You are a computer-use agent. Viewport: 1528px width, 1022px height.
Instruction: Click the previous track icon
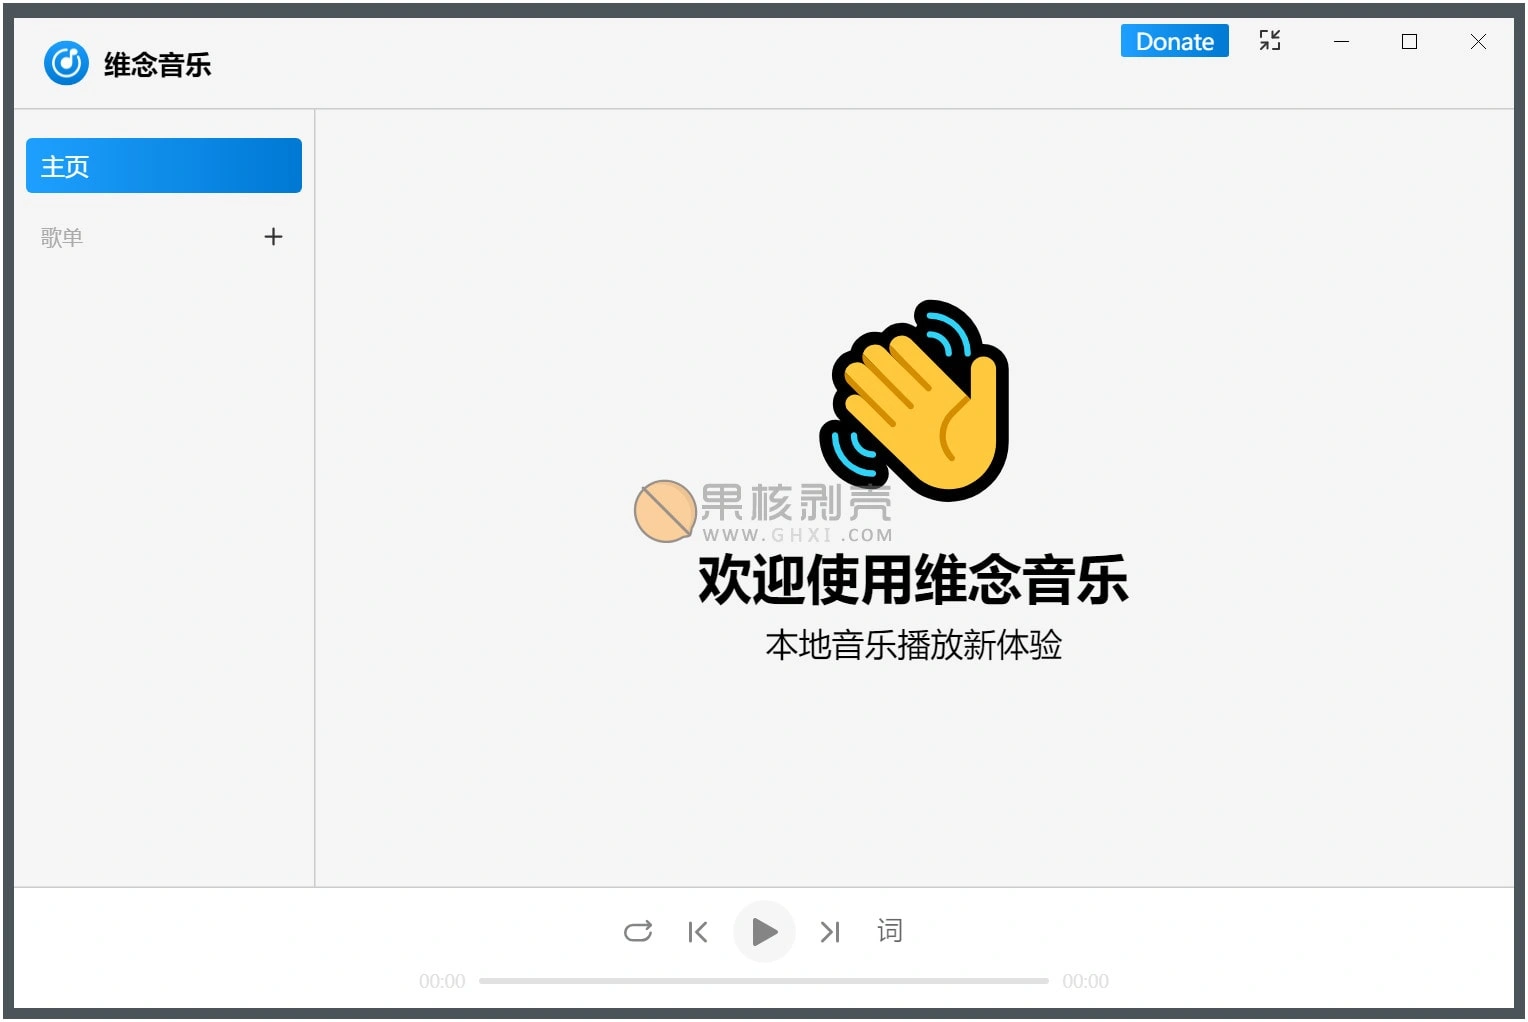point(698,931)
